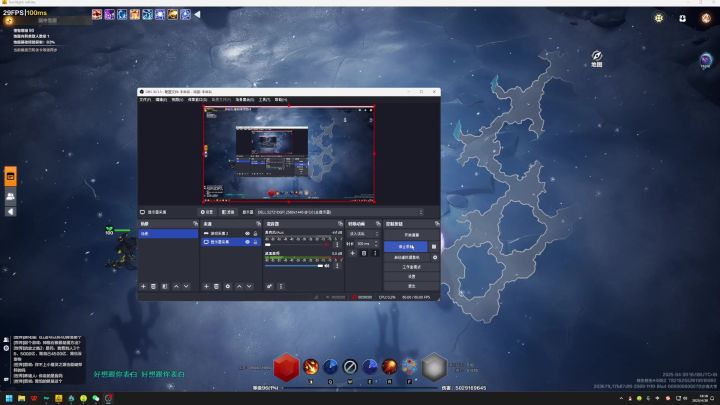Open the Scene Collection menu in OBS

(245, 100)
